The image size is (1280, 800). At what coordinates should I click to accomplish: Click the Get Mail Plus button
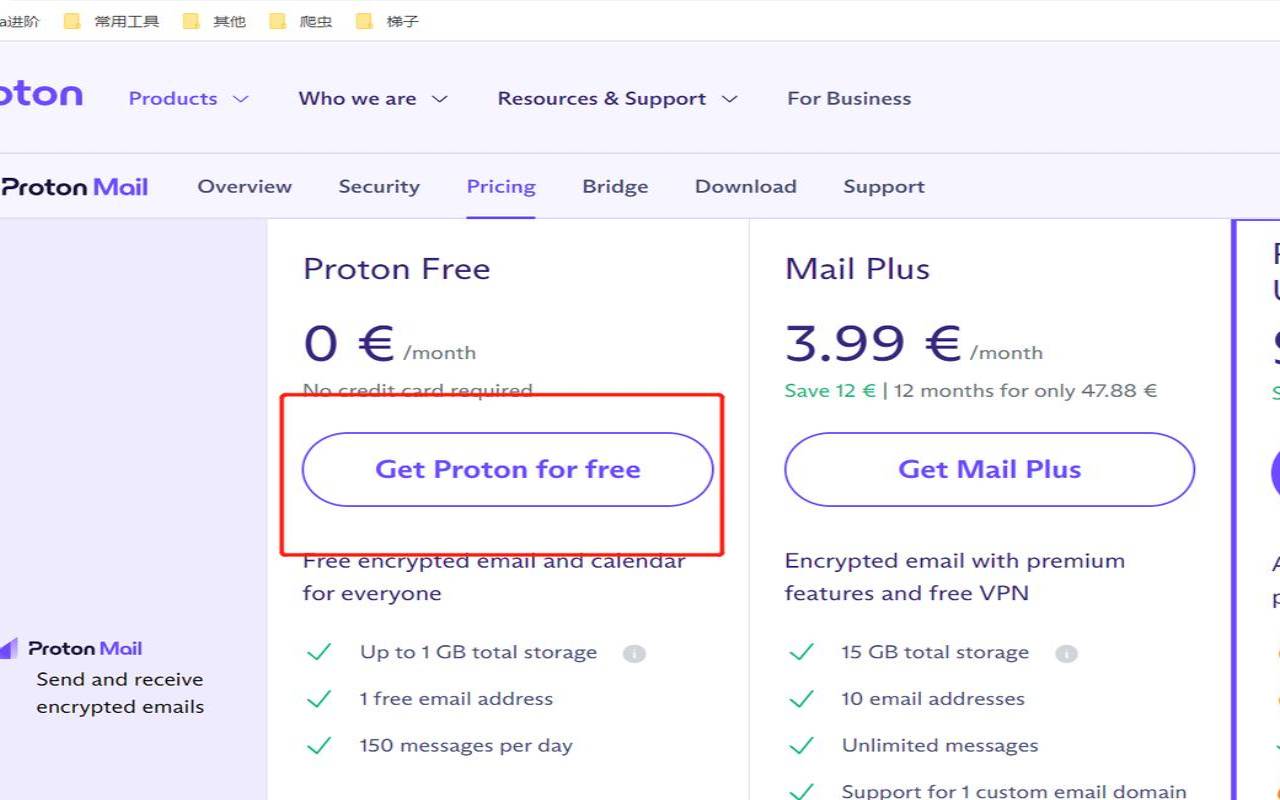tap(989, 469)
